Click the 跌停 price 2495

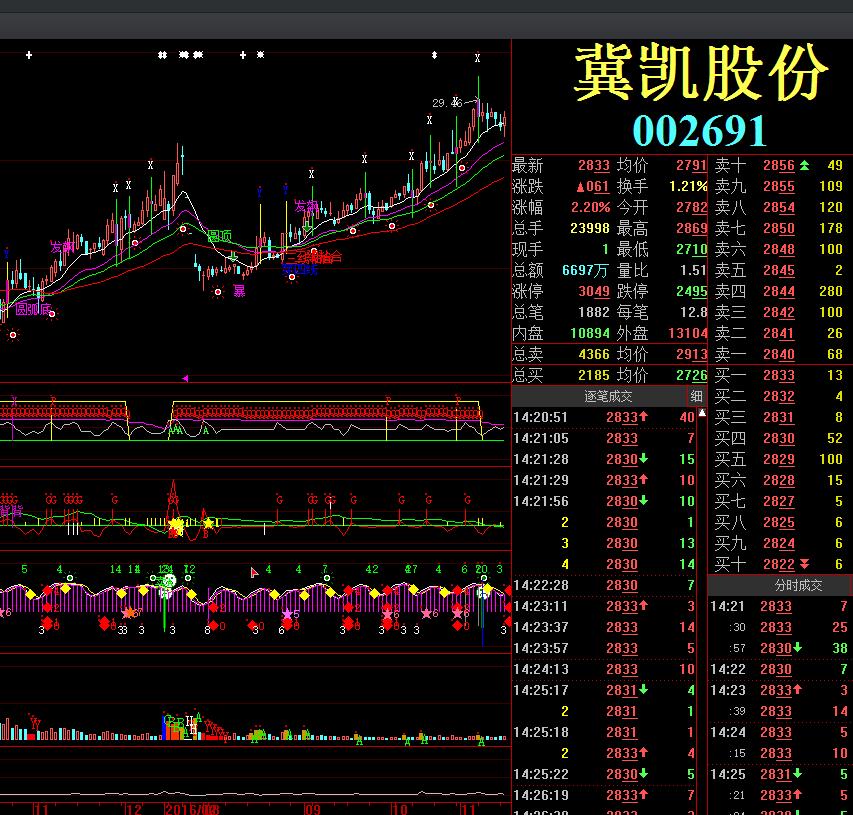pos(691,292)
